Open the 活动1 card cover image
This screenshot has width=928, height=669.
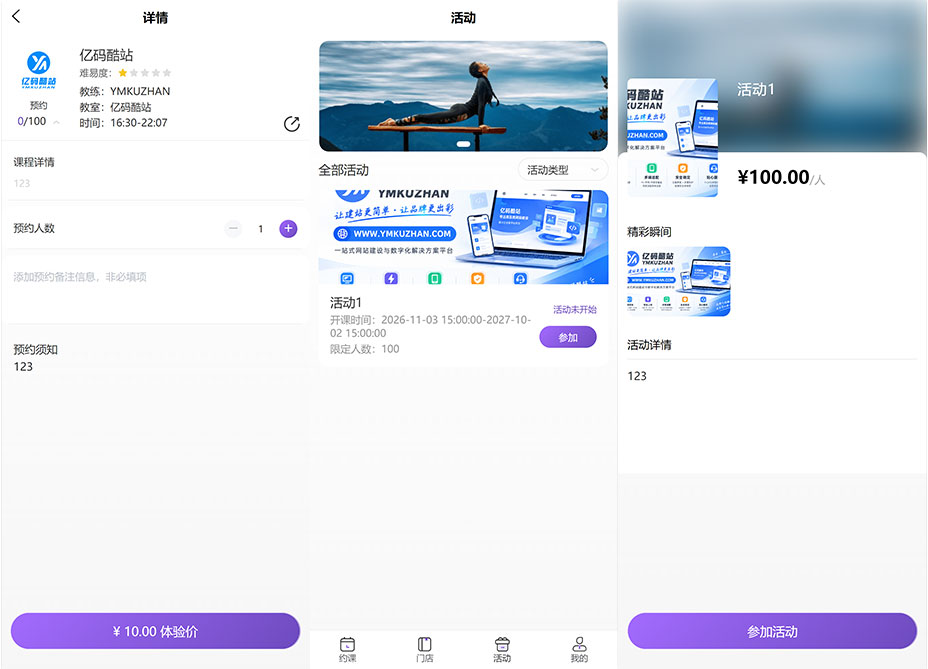click(463, 237)
